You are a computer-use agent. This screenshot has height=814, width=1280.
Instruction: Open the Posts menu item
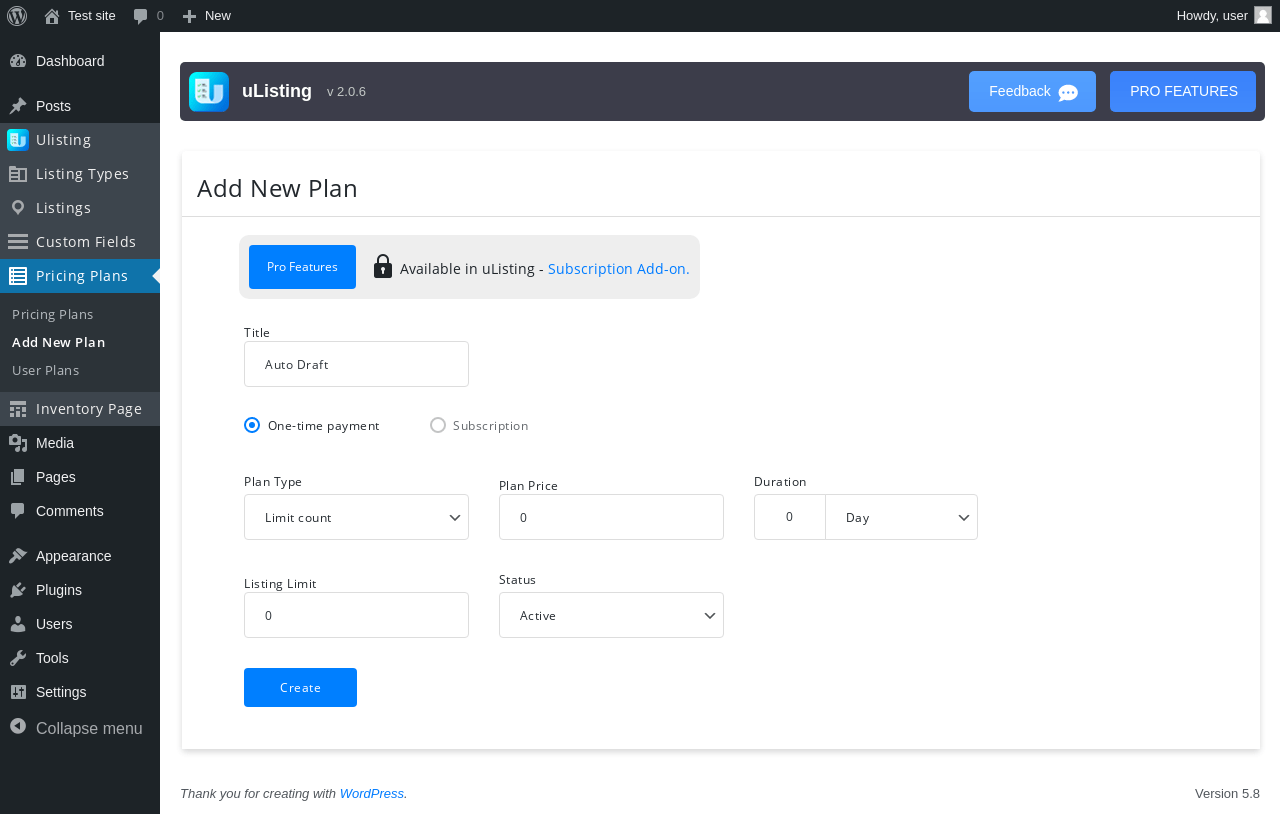pyautogui.click(x=80, y=106)
